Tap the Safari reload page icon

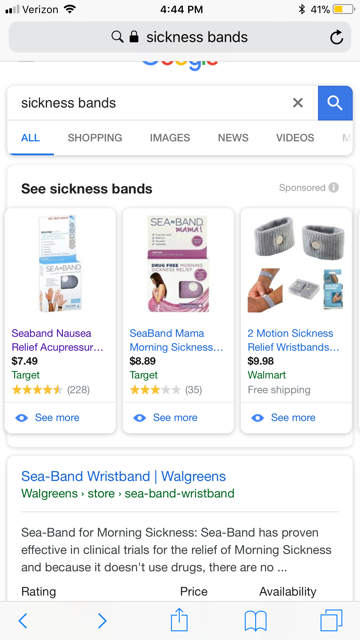click(x=336, y=37)
